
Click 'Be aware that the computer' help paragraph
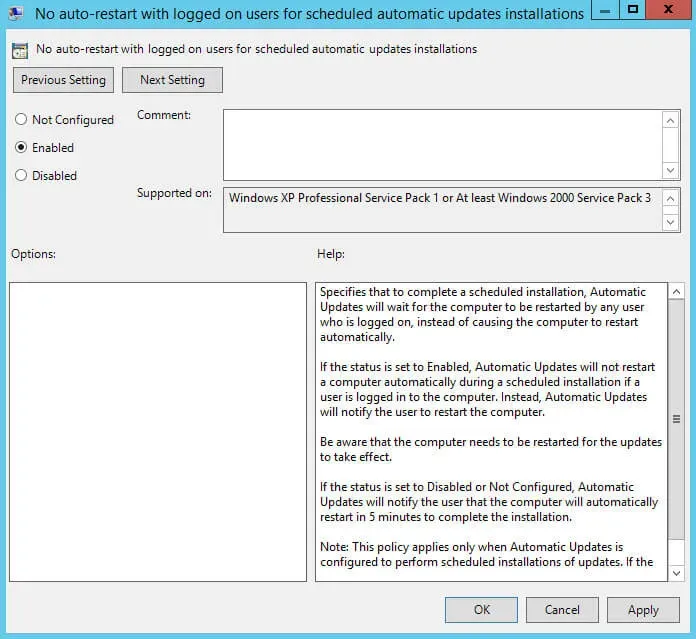click(491, 449)
